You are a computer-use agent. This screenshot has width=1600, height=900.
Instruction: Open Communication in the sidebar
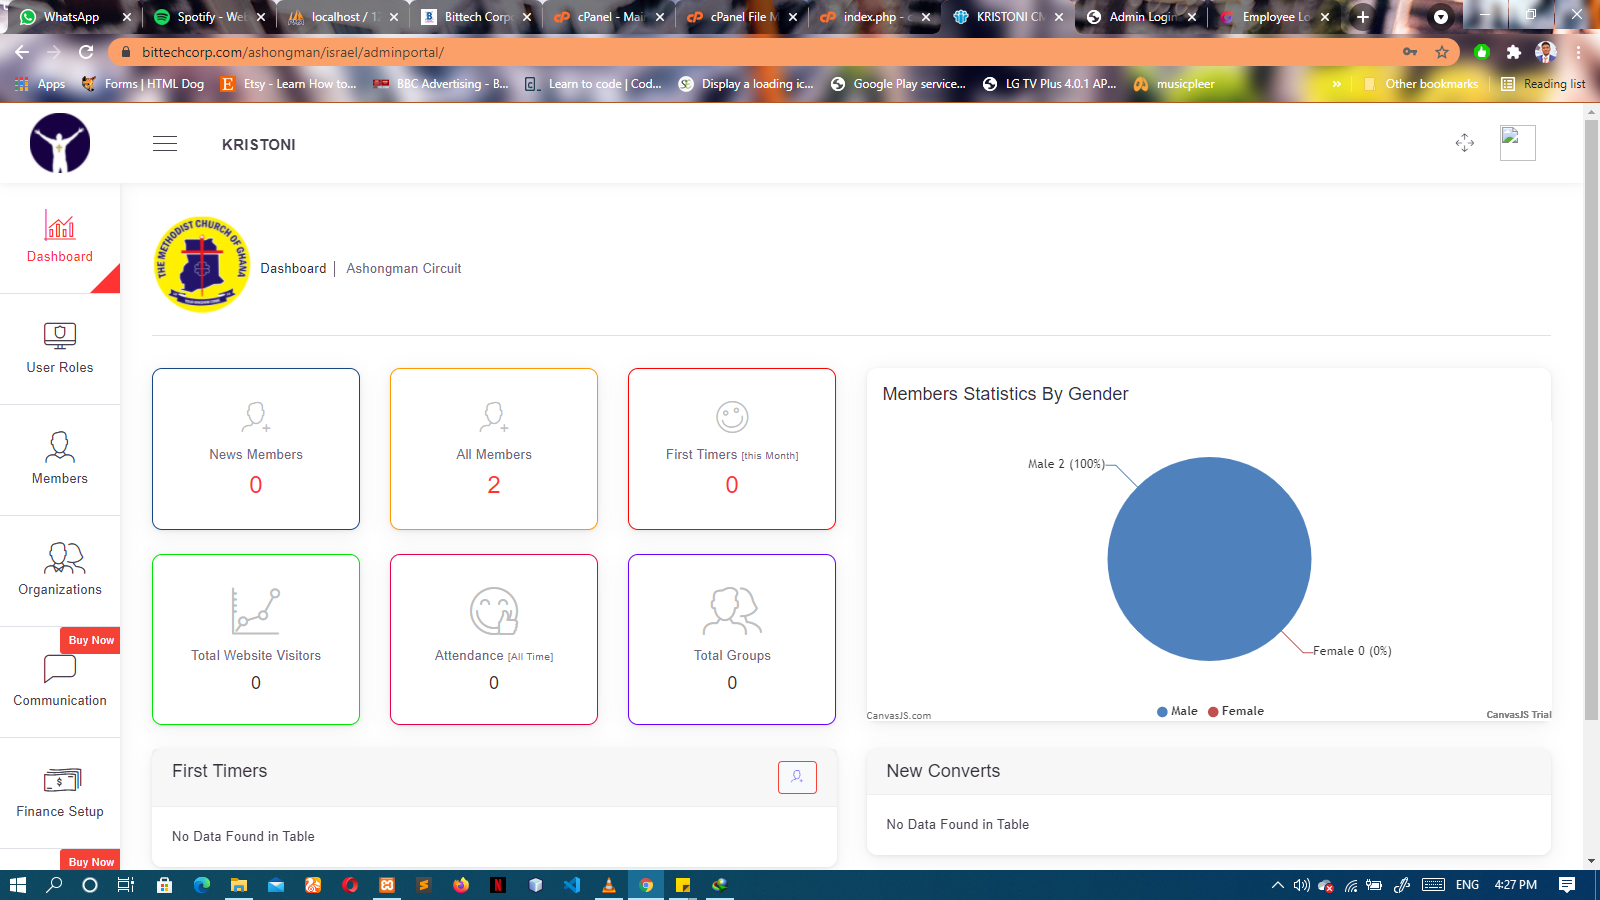tap(60, 680)
